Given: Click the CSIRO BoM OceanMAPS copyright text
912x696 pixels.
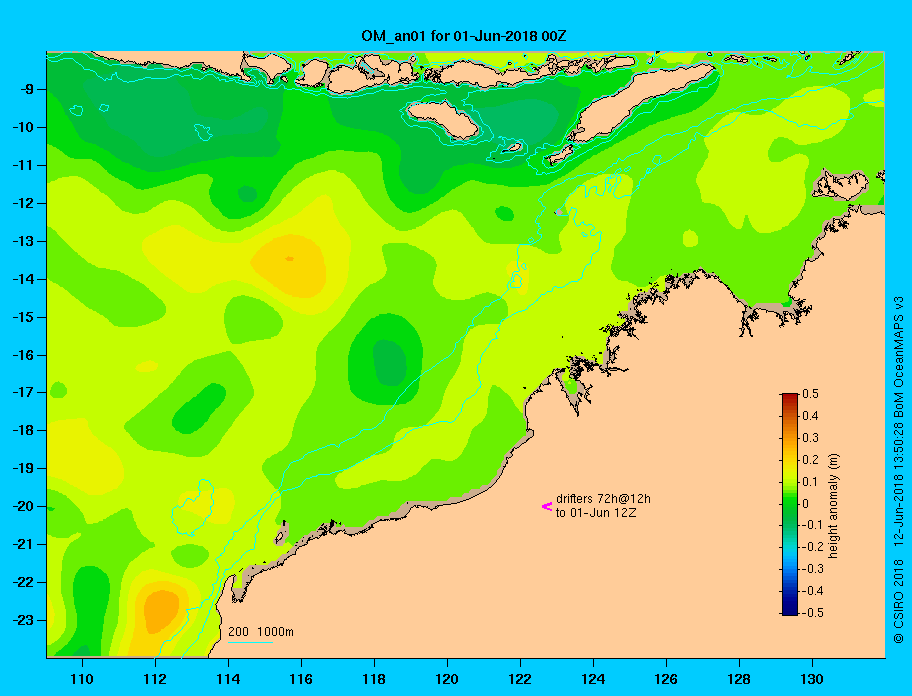Looking at the screenshot, I should click(899, 469).
